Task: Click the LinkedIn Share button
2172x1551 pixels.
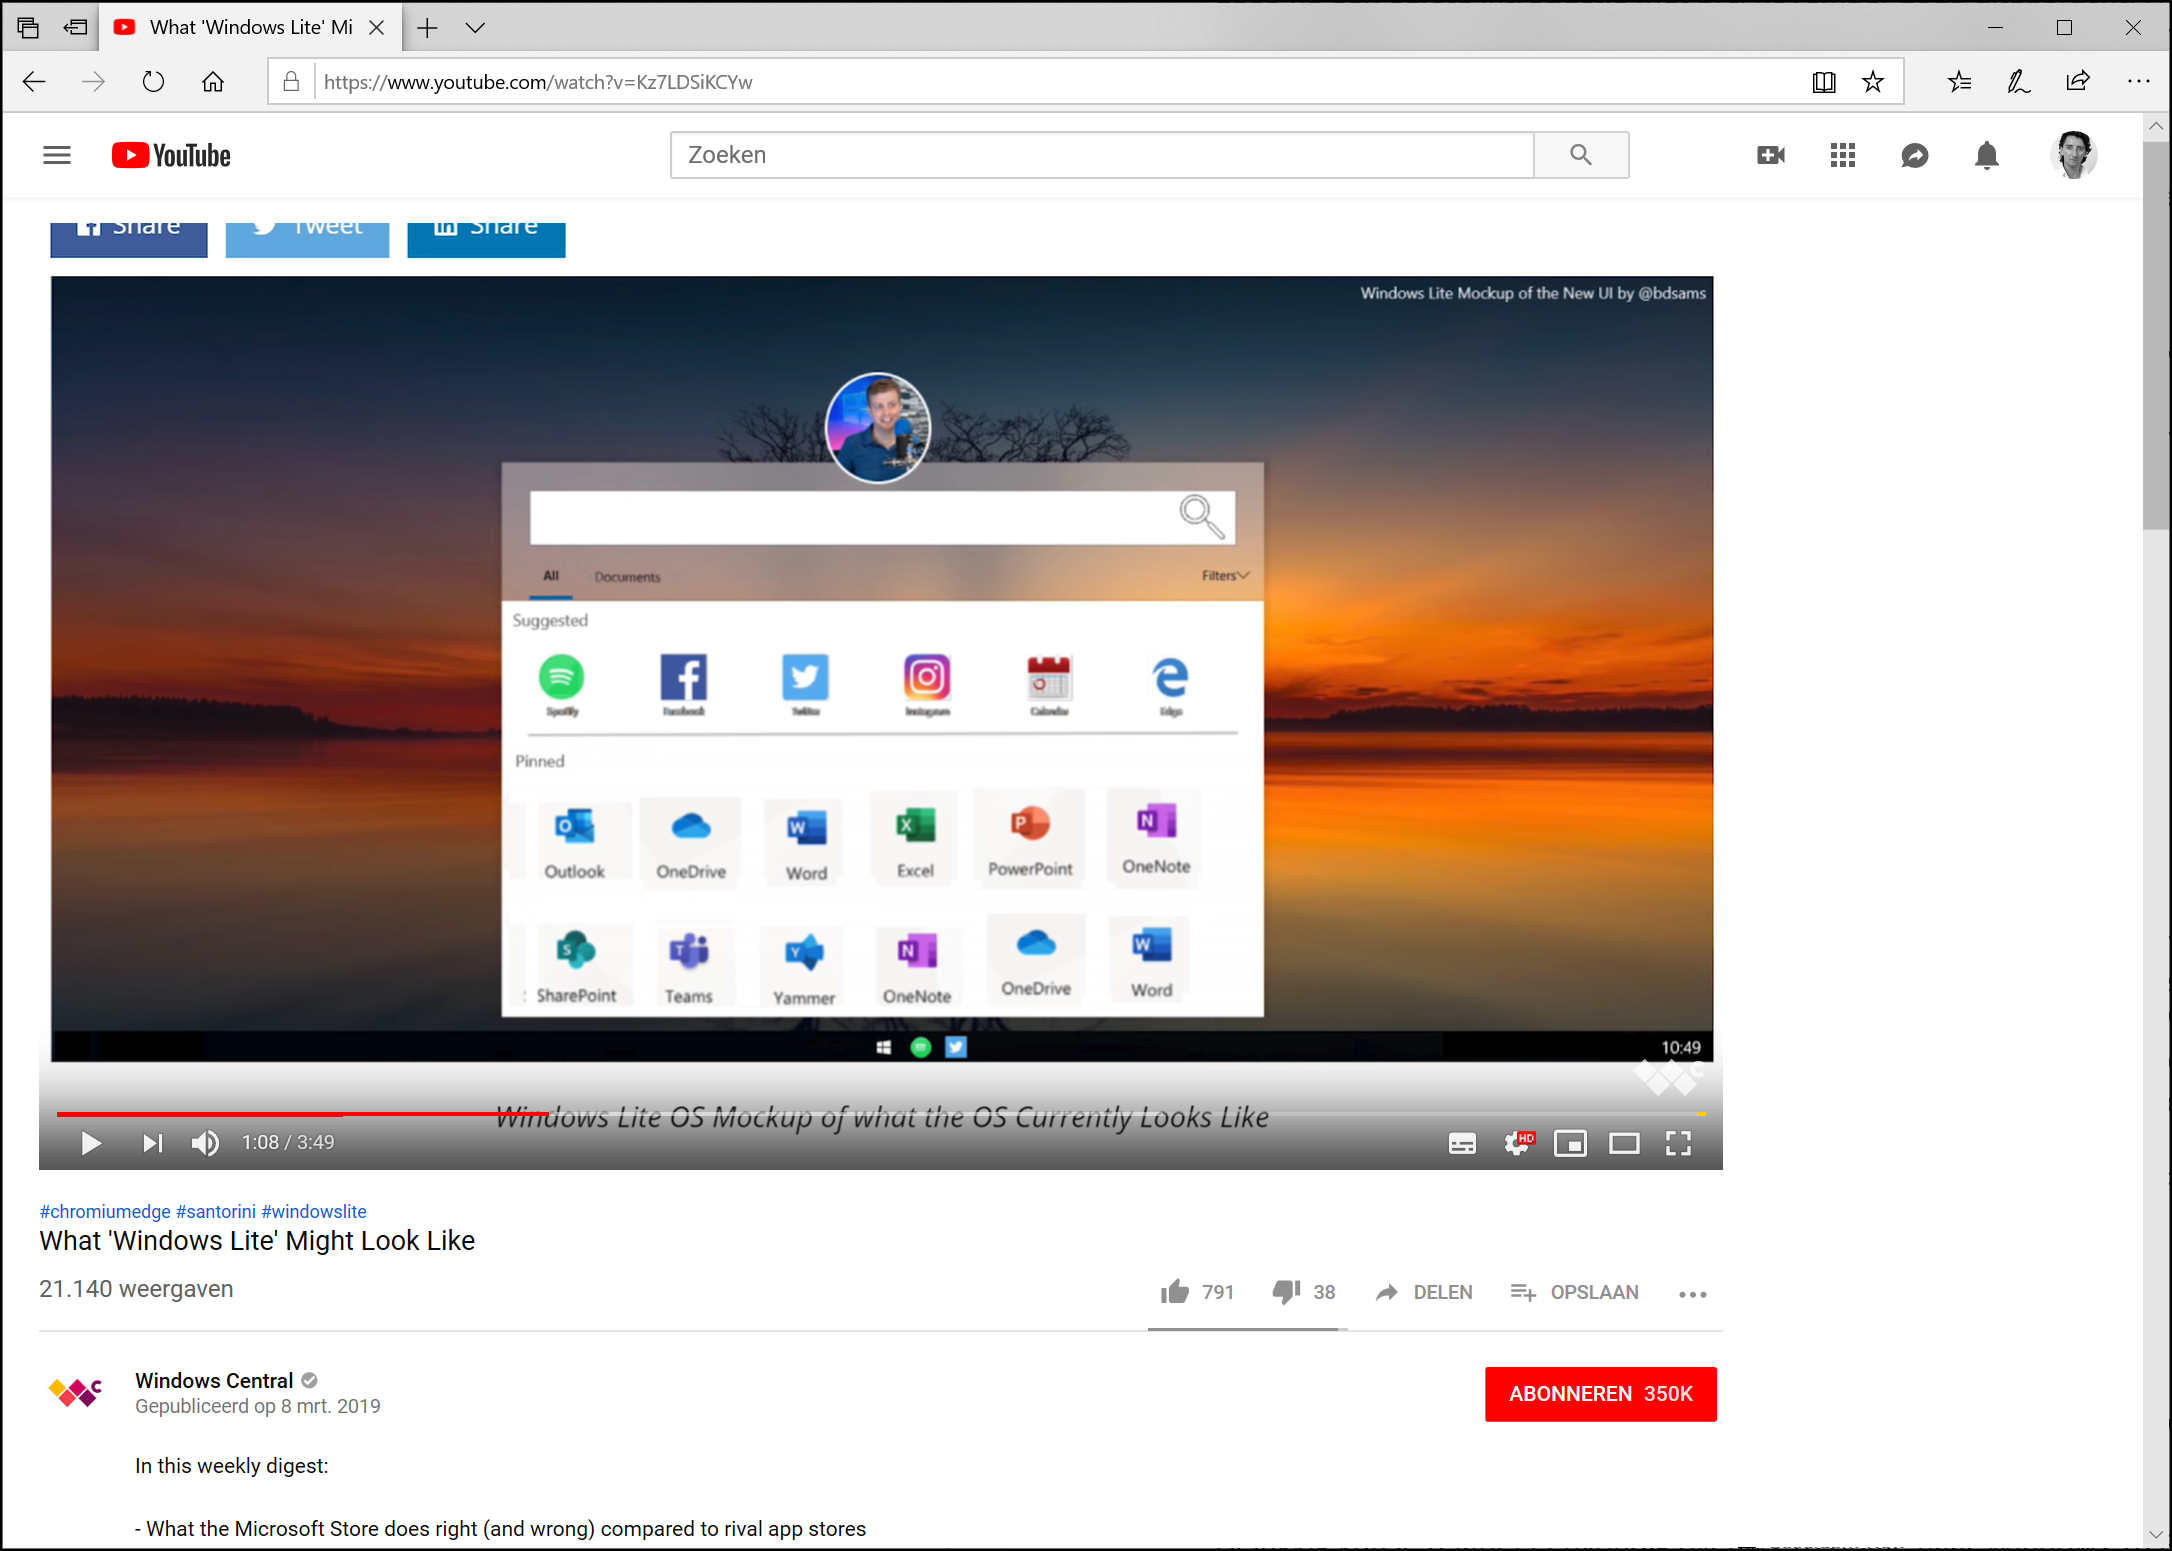Action: [x=486, y=239]
